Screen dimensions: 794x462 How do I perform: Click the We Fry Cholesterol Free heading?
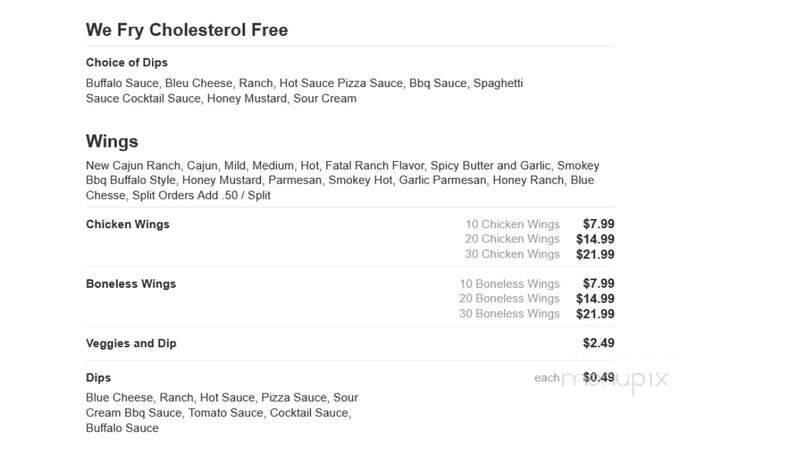click(x=187, y=30)
